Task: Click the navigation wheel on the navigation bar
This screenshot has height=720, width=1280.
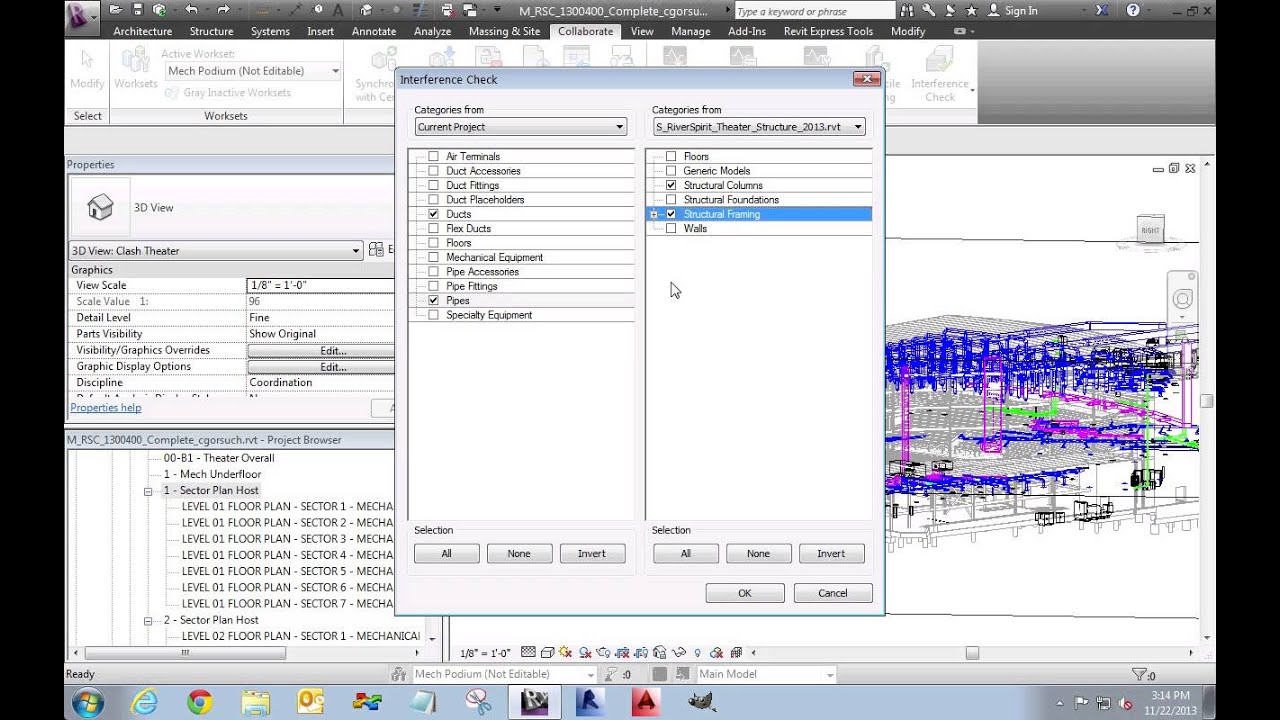Action: 1183,299
